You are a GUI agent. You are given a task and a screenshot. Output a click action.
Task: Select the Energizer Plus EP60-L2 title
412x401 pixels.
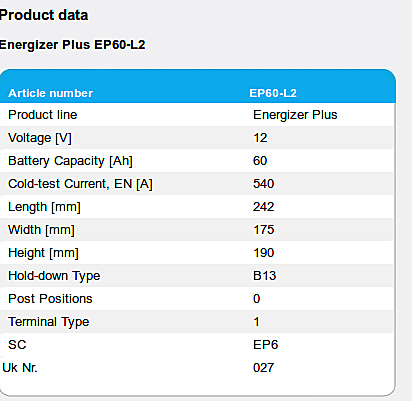[x=72, y=45]
